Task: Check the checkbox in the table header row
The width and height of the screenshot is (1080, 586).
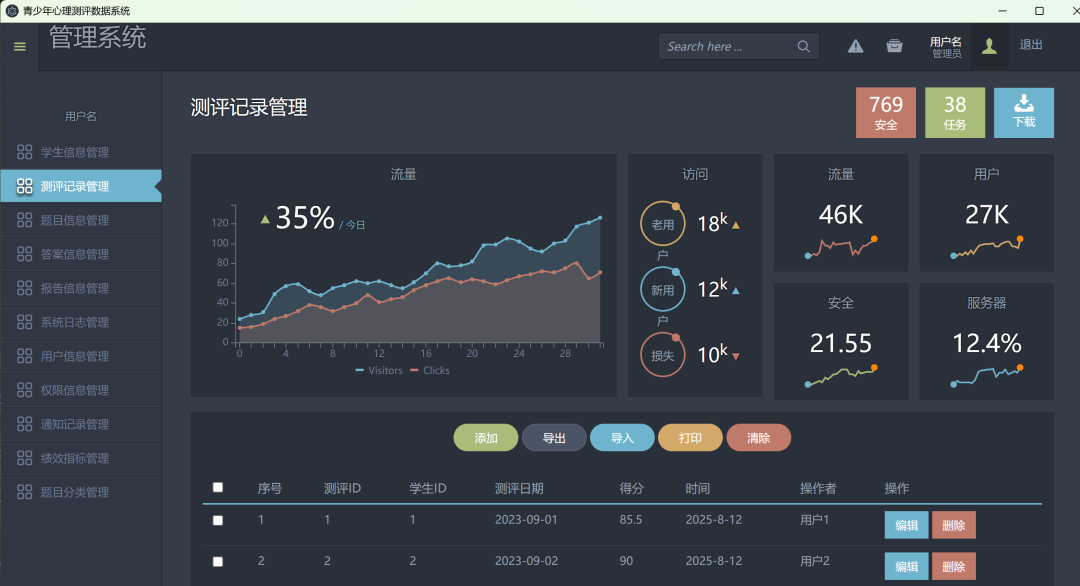Action: click(217, 485)
